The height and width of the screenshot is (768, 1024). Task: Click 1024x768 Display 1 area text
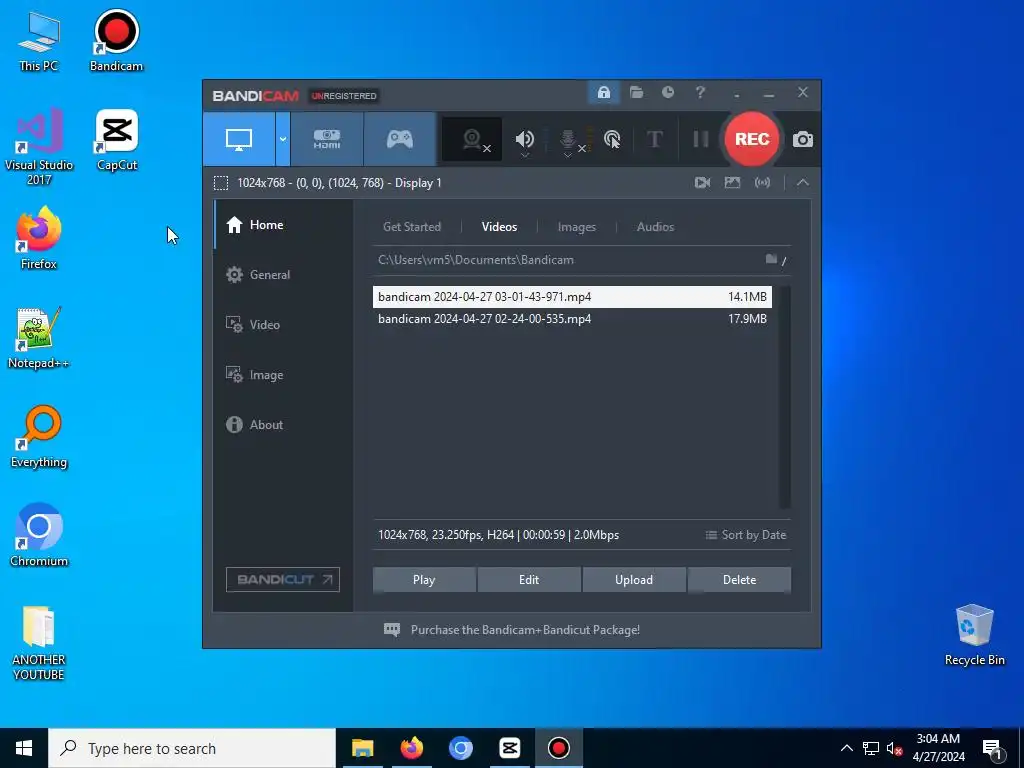[339, 183]
